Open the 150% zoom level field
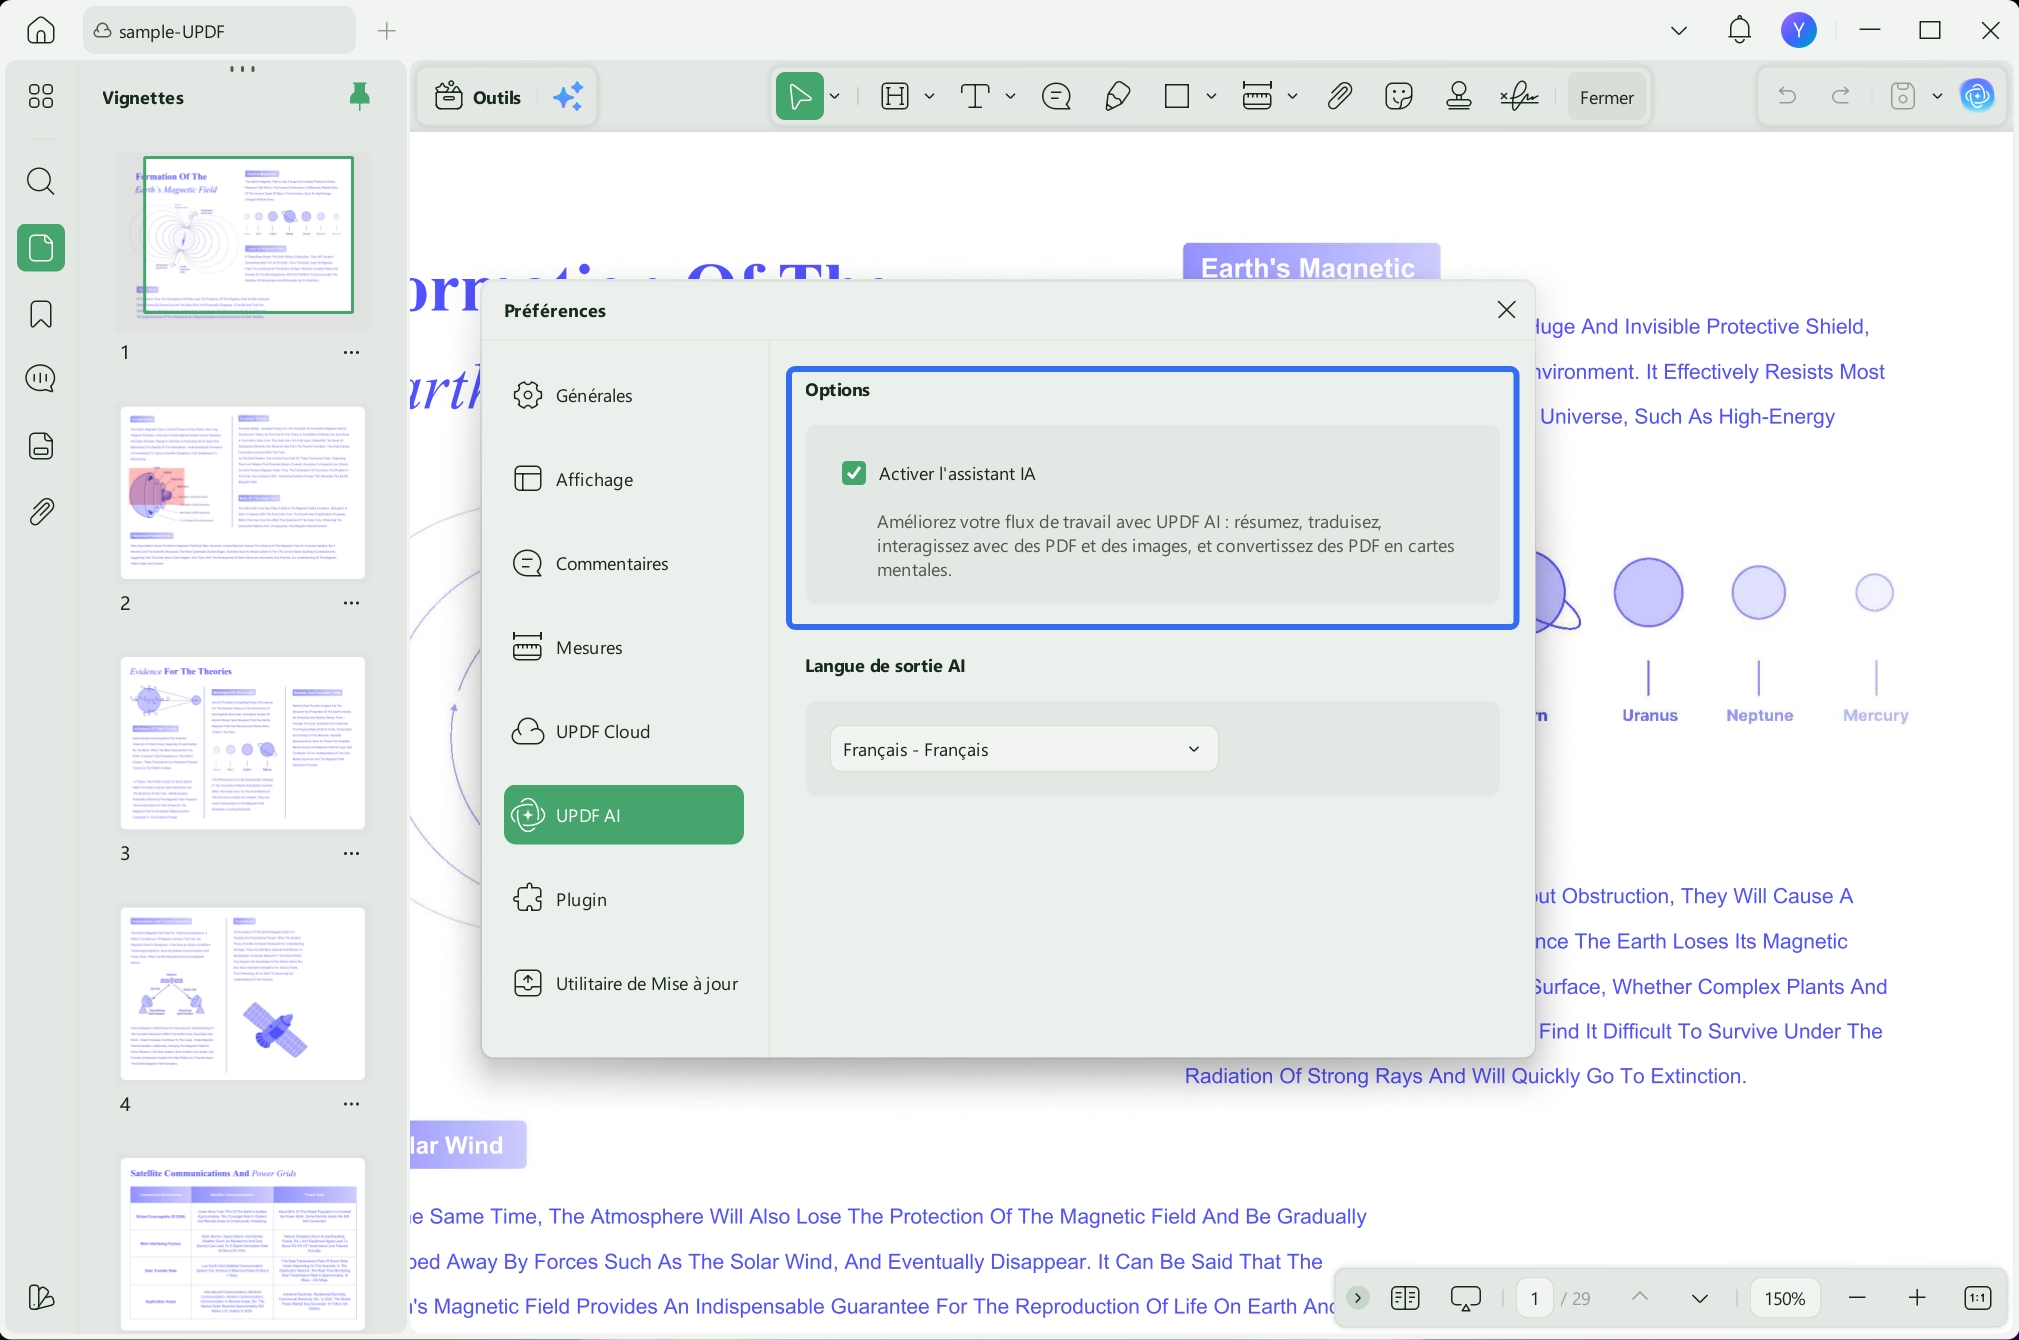 click(1785, 1298)
